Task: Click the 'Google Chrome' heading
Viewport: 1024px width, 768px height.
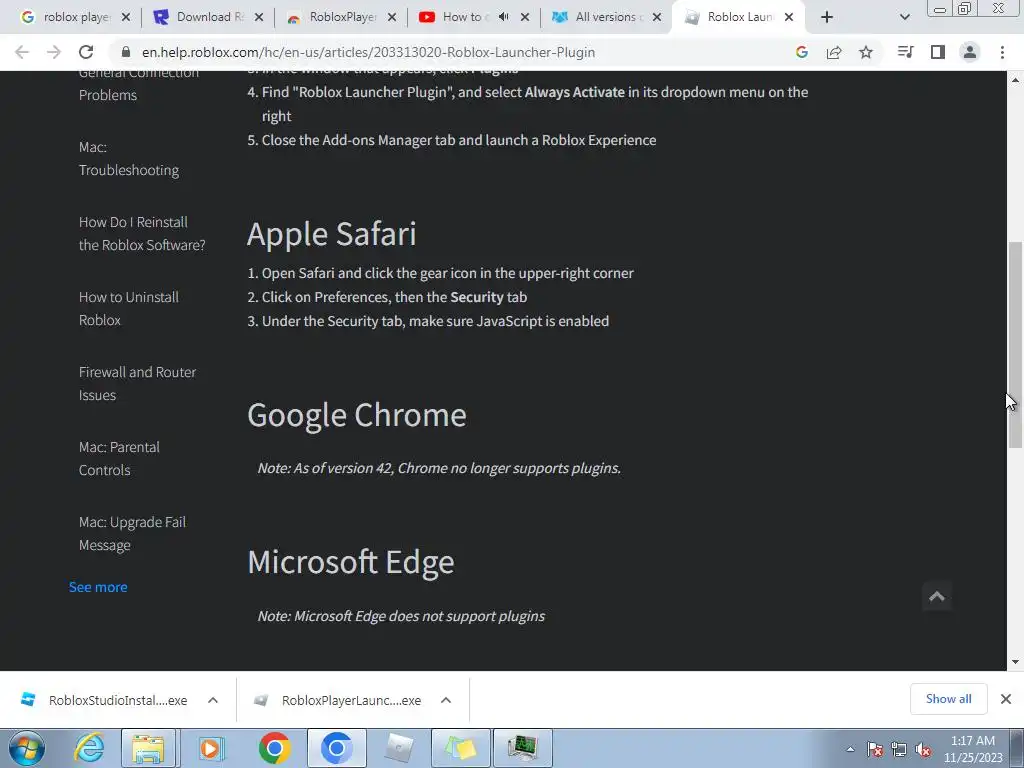Action: [x=357, y=415]
